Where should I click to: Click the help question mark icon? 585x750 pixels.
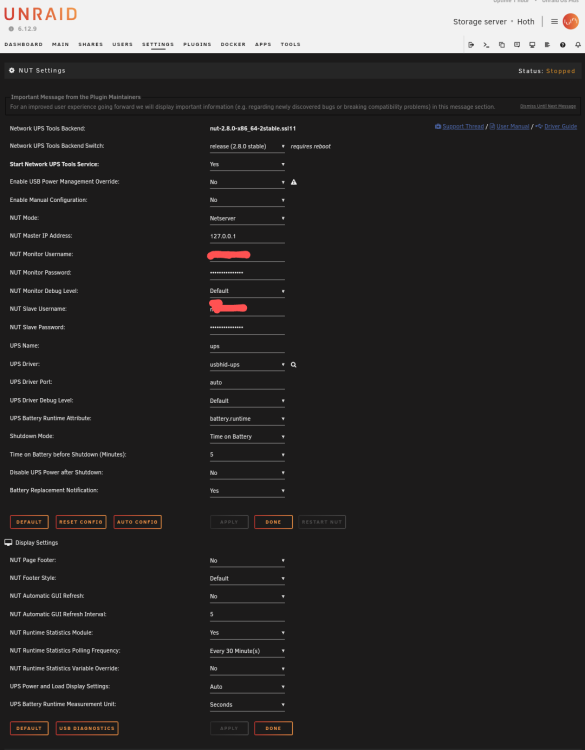click(x=563, y=45)
